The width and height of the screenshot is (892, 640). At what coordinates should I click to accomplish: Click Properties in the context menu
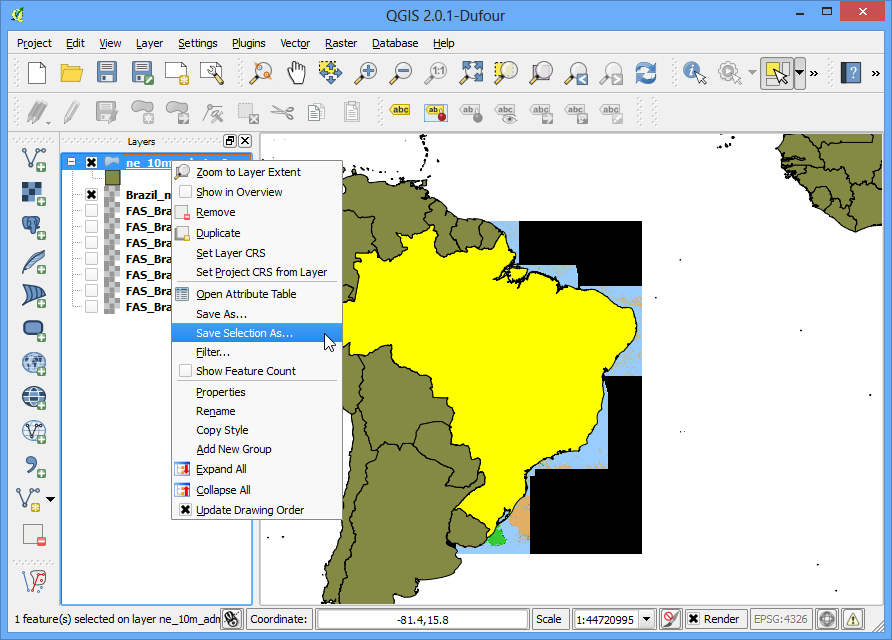(x=257, y=392)
